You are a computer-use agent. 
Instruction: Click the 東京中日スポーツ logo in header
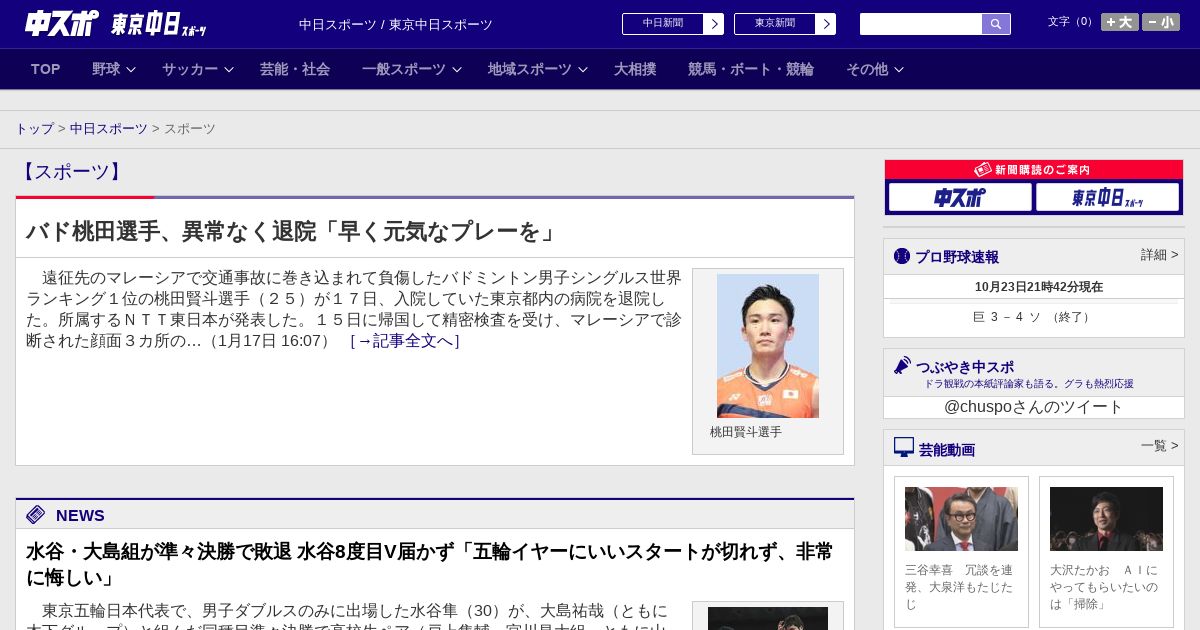coord(158,25)
